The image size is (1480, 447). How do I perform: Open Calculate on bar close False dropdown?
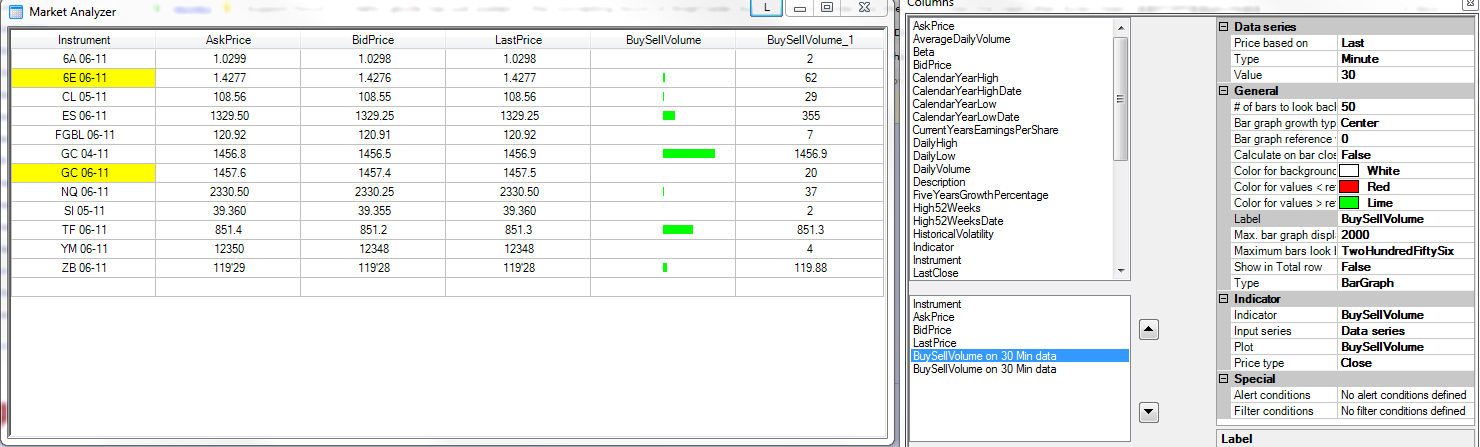[1408, 155]
